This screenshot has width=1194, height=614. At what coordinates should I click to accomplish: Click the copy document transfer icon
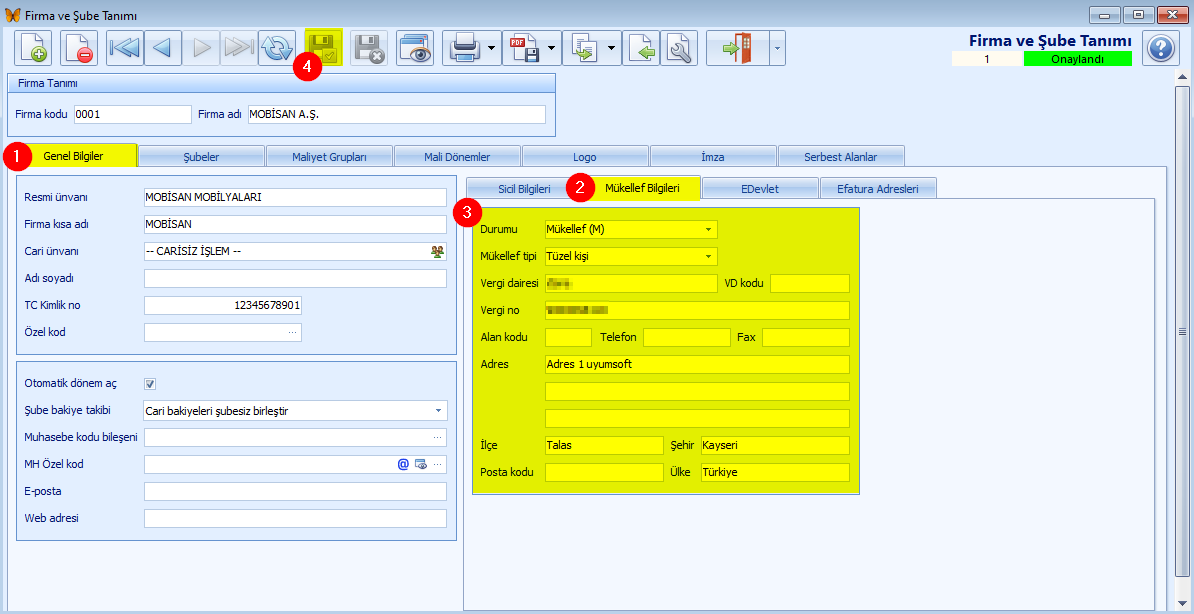(583, 49)
